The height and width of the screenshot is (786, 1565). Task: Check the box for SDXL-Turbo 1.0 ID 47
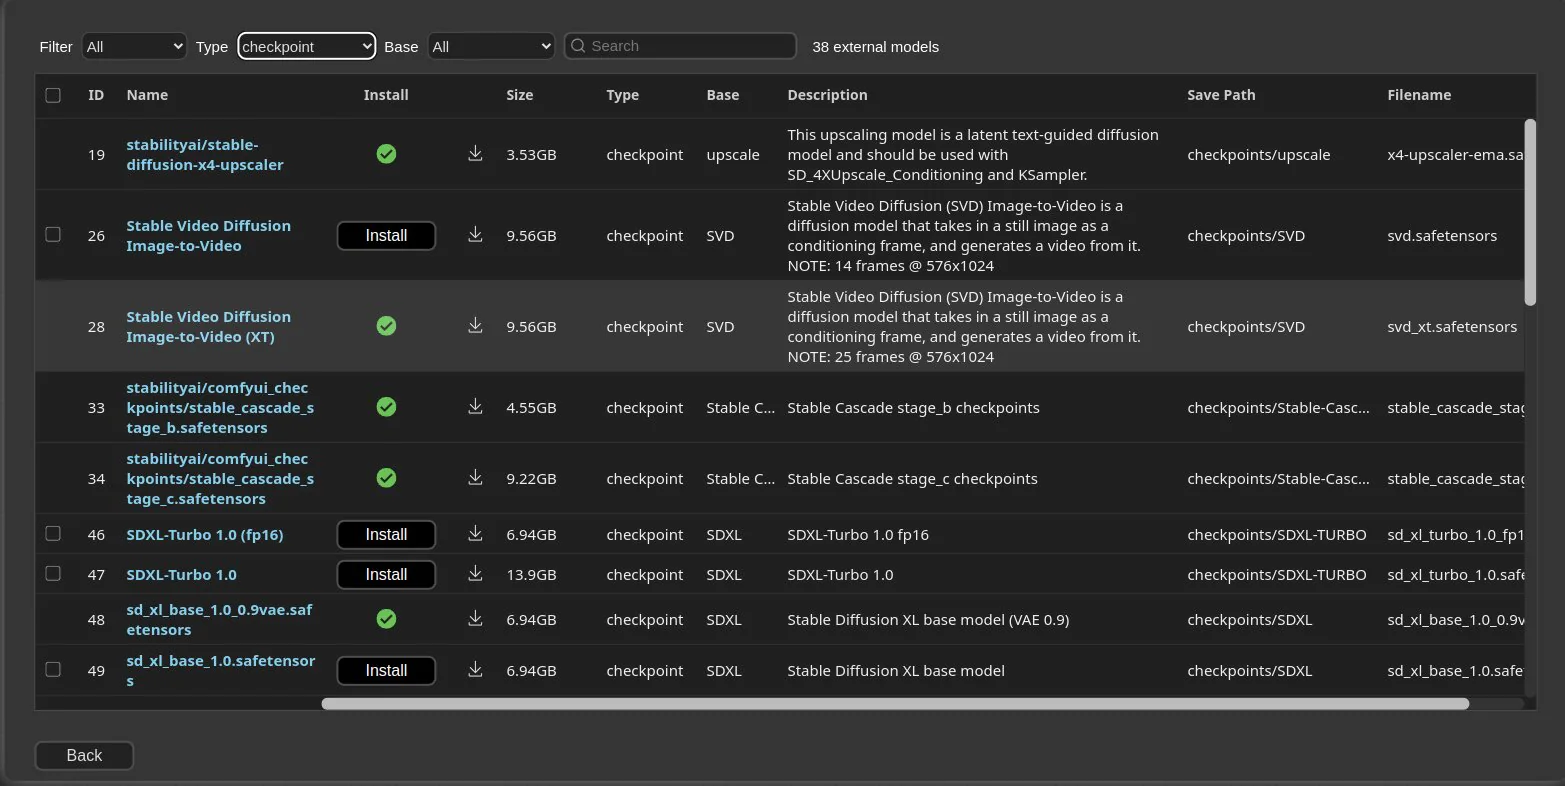click(x=53, y=573)
